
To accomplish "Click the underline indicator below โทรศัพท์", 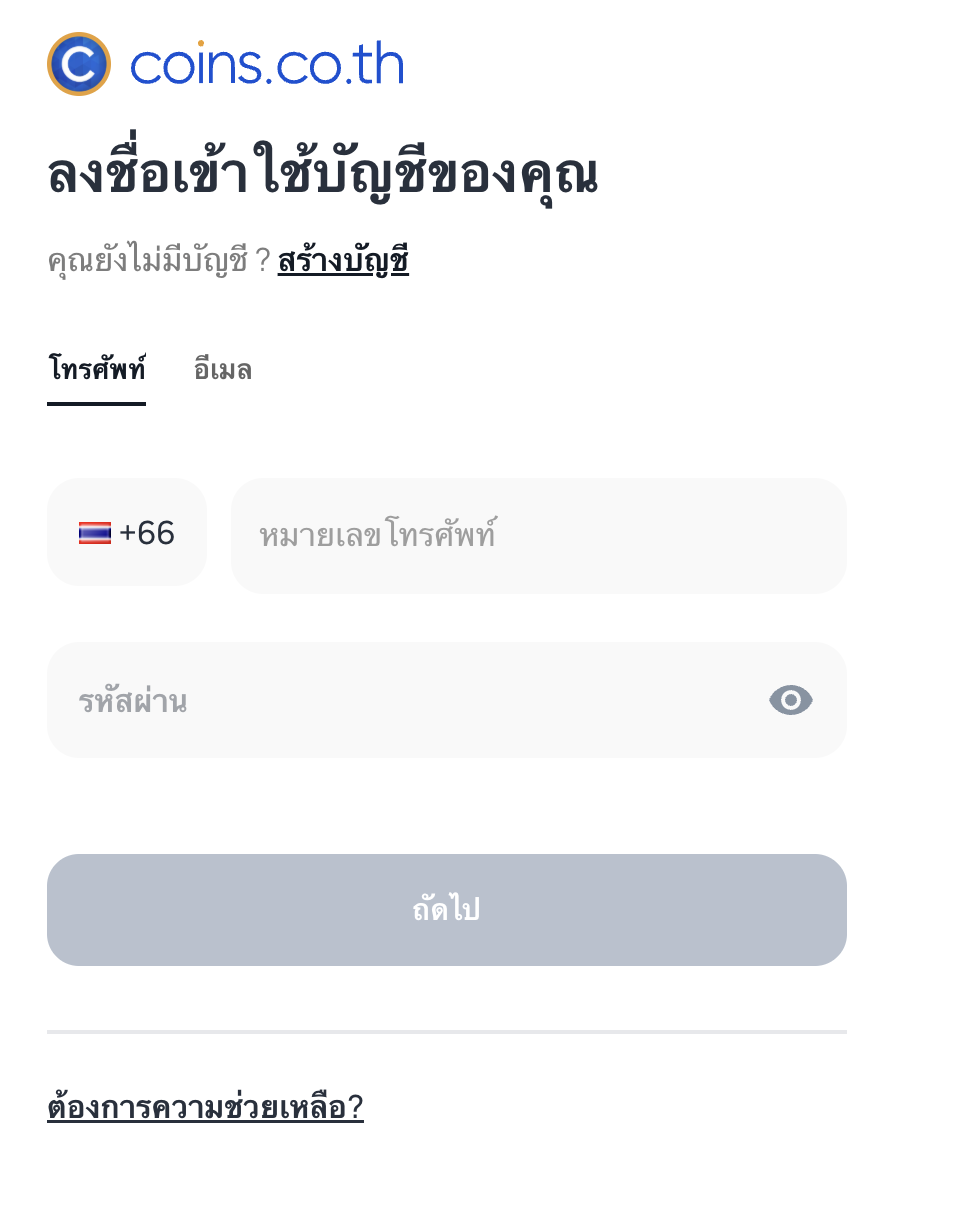I will click(97, 403).
